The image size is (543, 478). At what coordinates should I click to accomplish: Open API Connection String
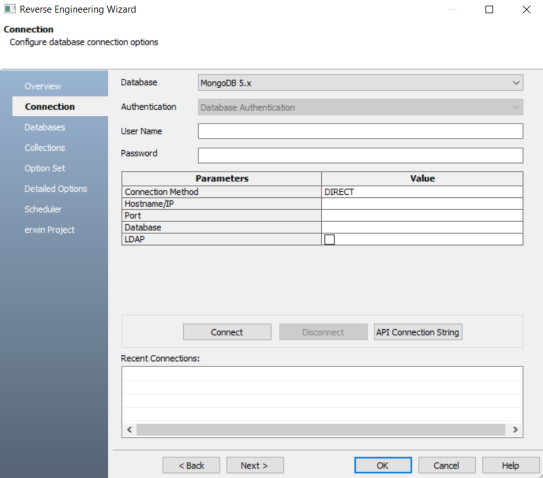point(418,332)
